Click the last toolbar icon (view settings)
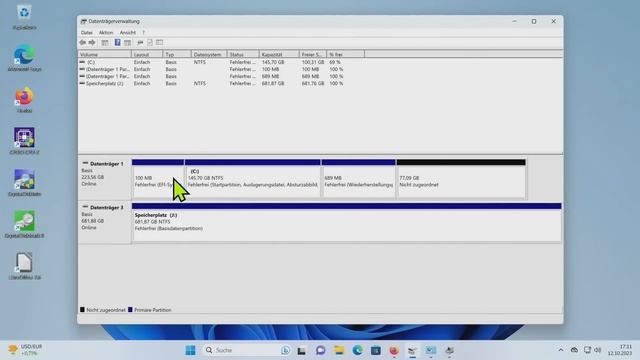Viewport: 640px width, 360px height. pyautogui.click(x=160, y=42)
